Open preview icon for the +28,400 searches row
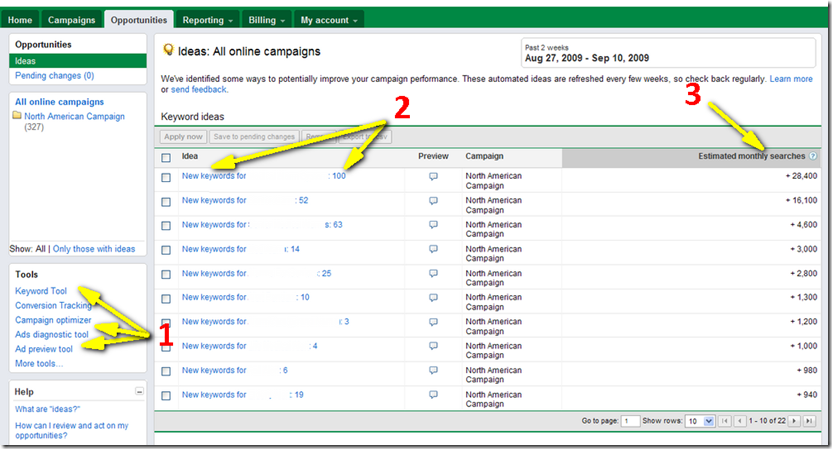The height and width of the screenshot is (449, 832). click(434, 176)
